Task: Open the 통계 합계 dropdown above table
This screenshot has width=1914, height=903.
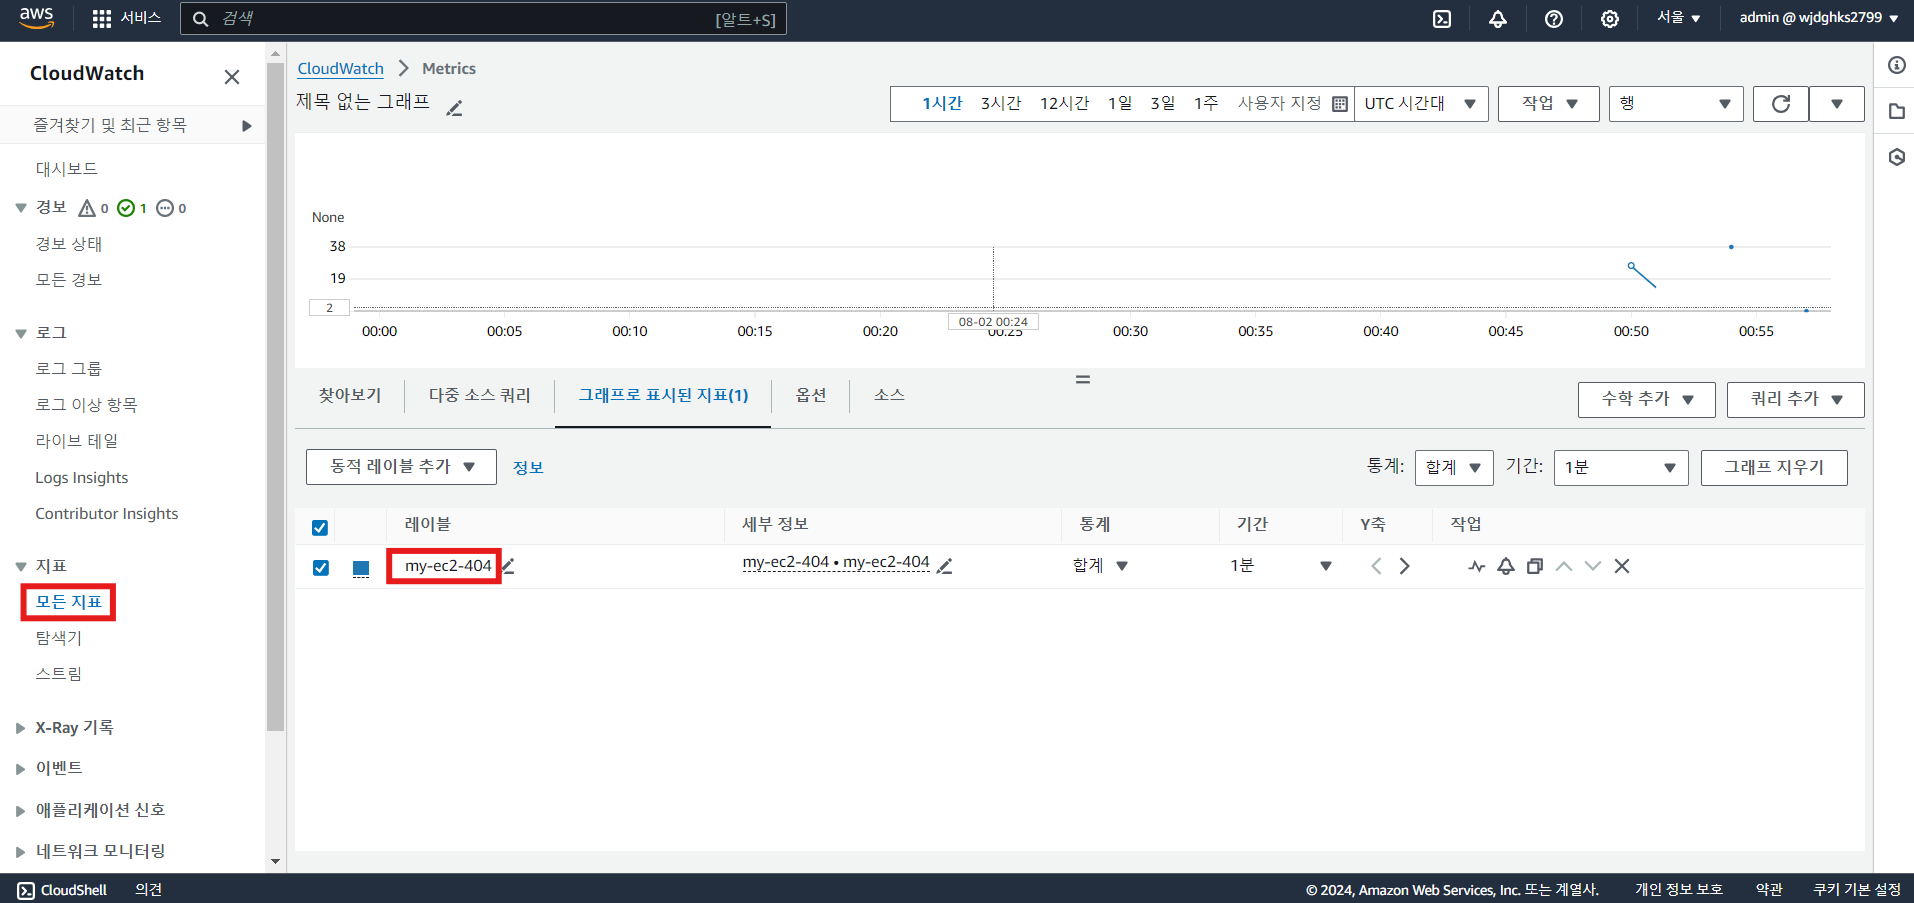Action: 1454,467
